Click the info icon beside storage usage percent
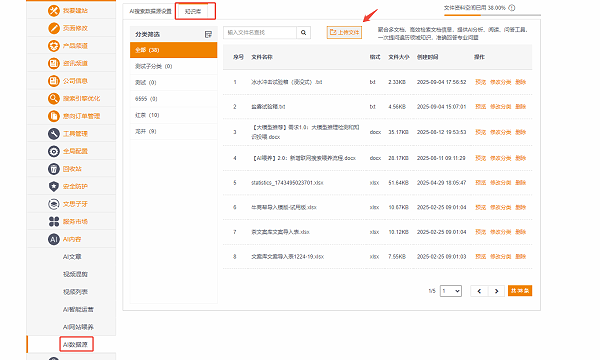 click(x=512, y=8)
